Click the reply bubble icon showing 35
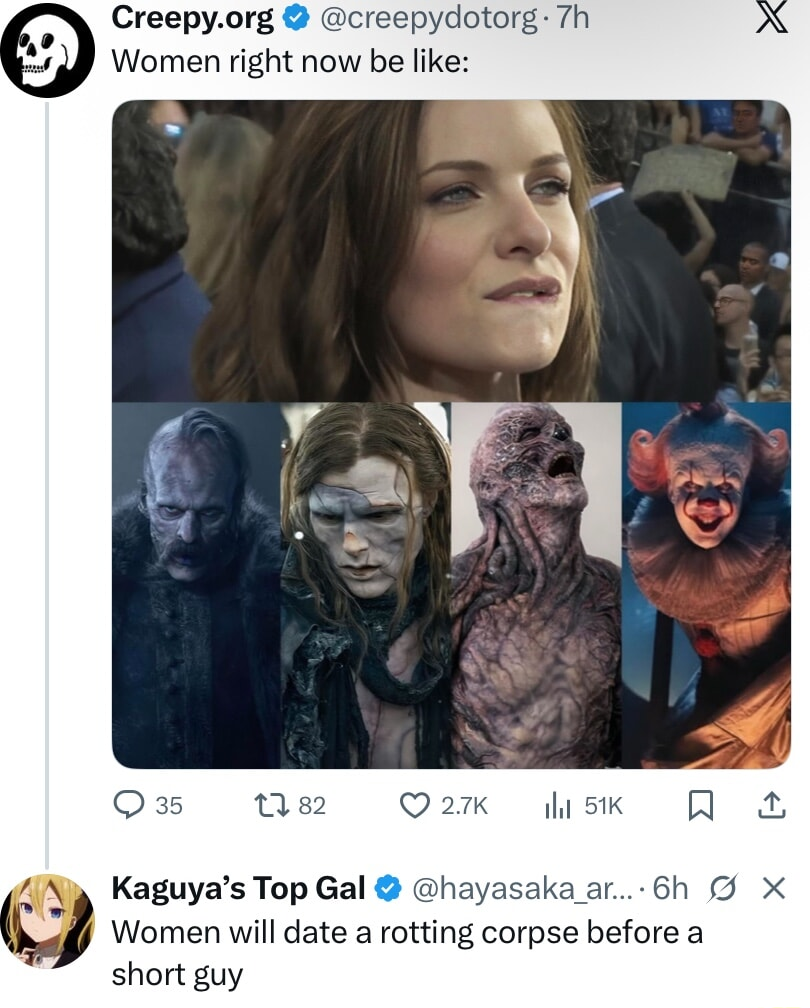This screenshot has width=810, height=1008. point(129,805)
